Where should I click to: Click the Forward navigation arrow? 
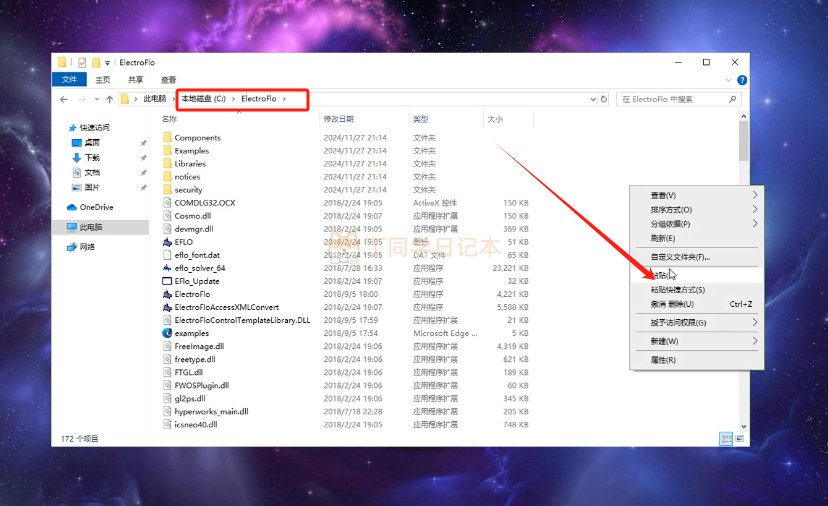pos(82,99)
